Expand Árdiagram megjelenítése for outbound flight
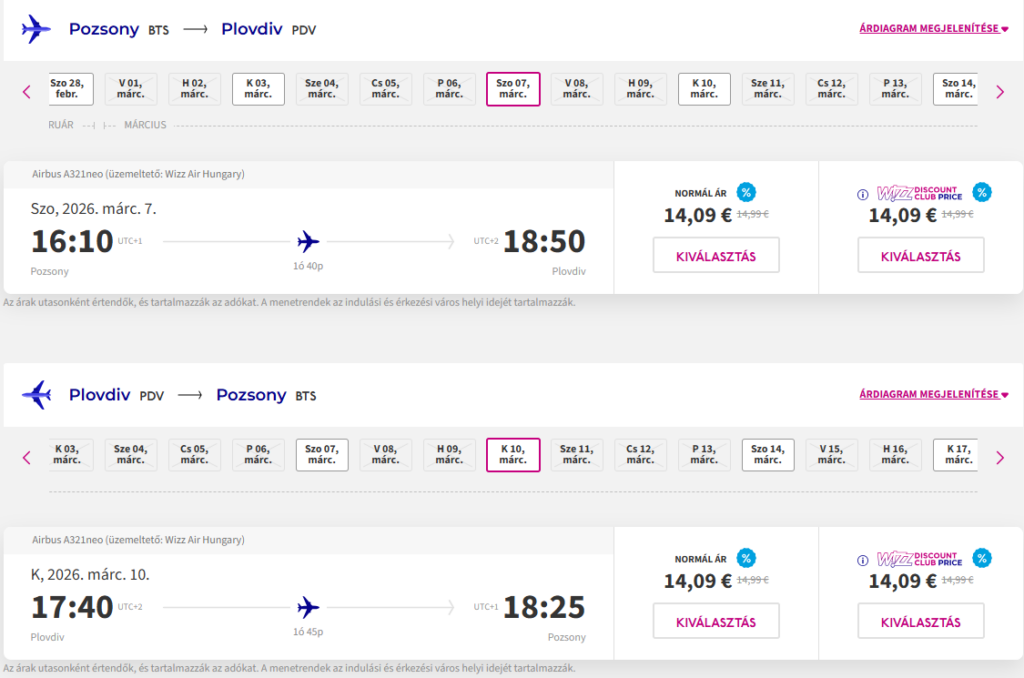This screenshot has height=678, width=1024. tap(933, 29)
